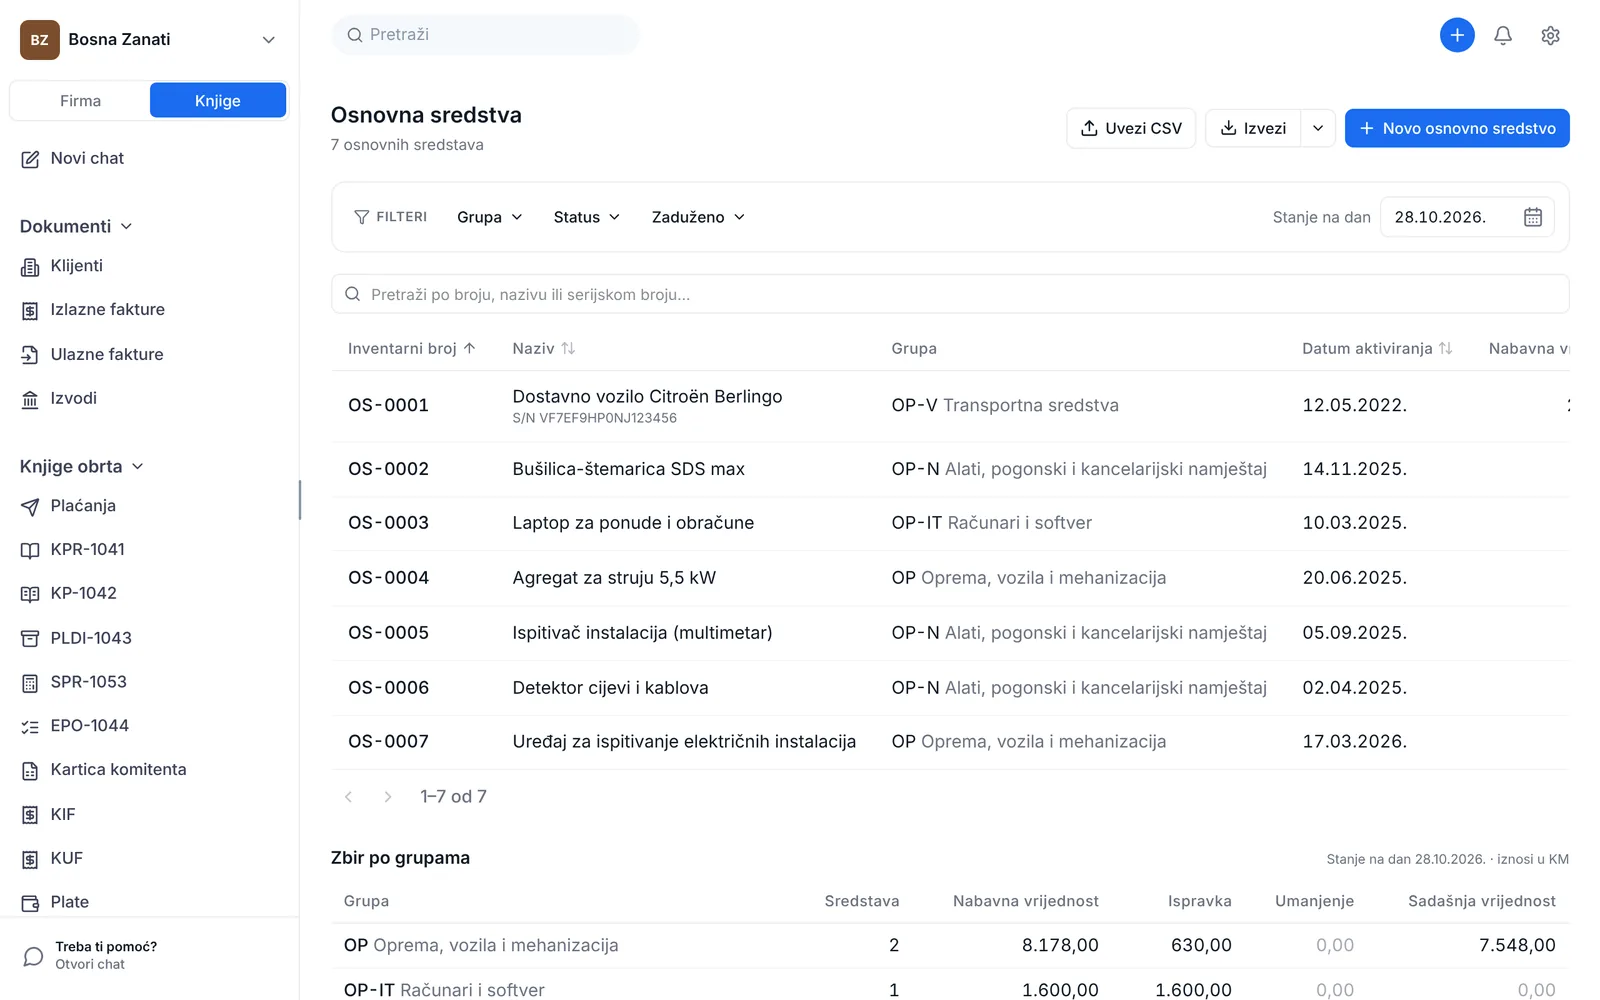Expand the Grupa filter dropdown

pyautogui.click(x=490, y=217)
